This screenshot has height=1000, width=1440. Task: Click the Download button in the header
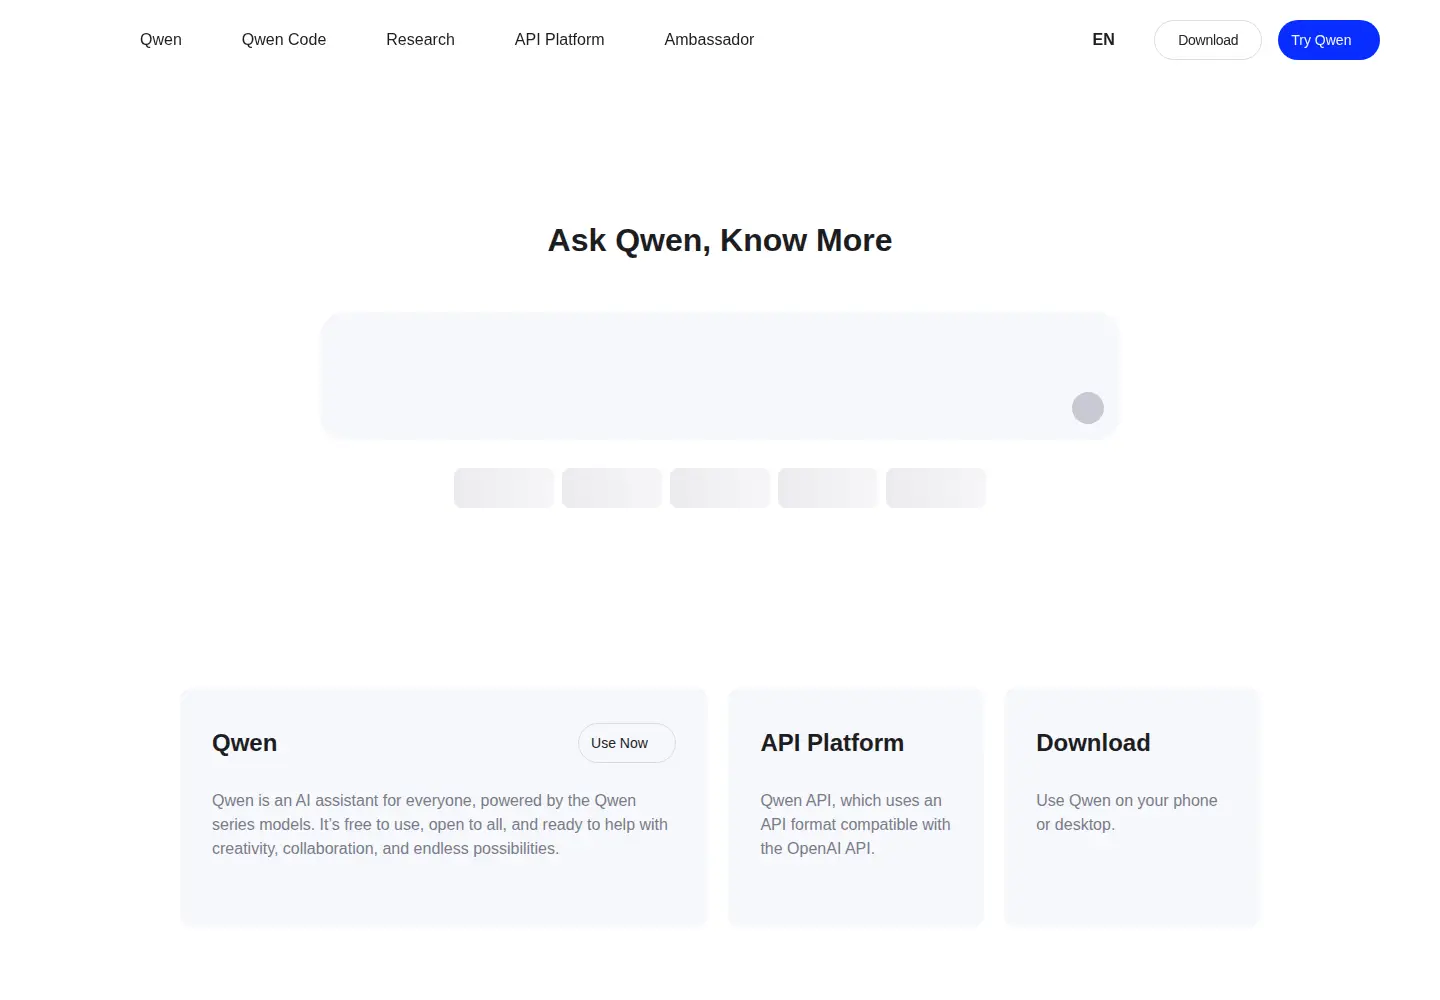pyautogui.click(x=1208, y=40)
